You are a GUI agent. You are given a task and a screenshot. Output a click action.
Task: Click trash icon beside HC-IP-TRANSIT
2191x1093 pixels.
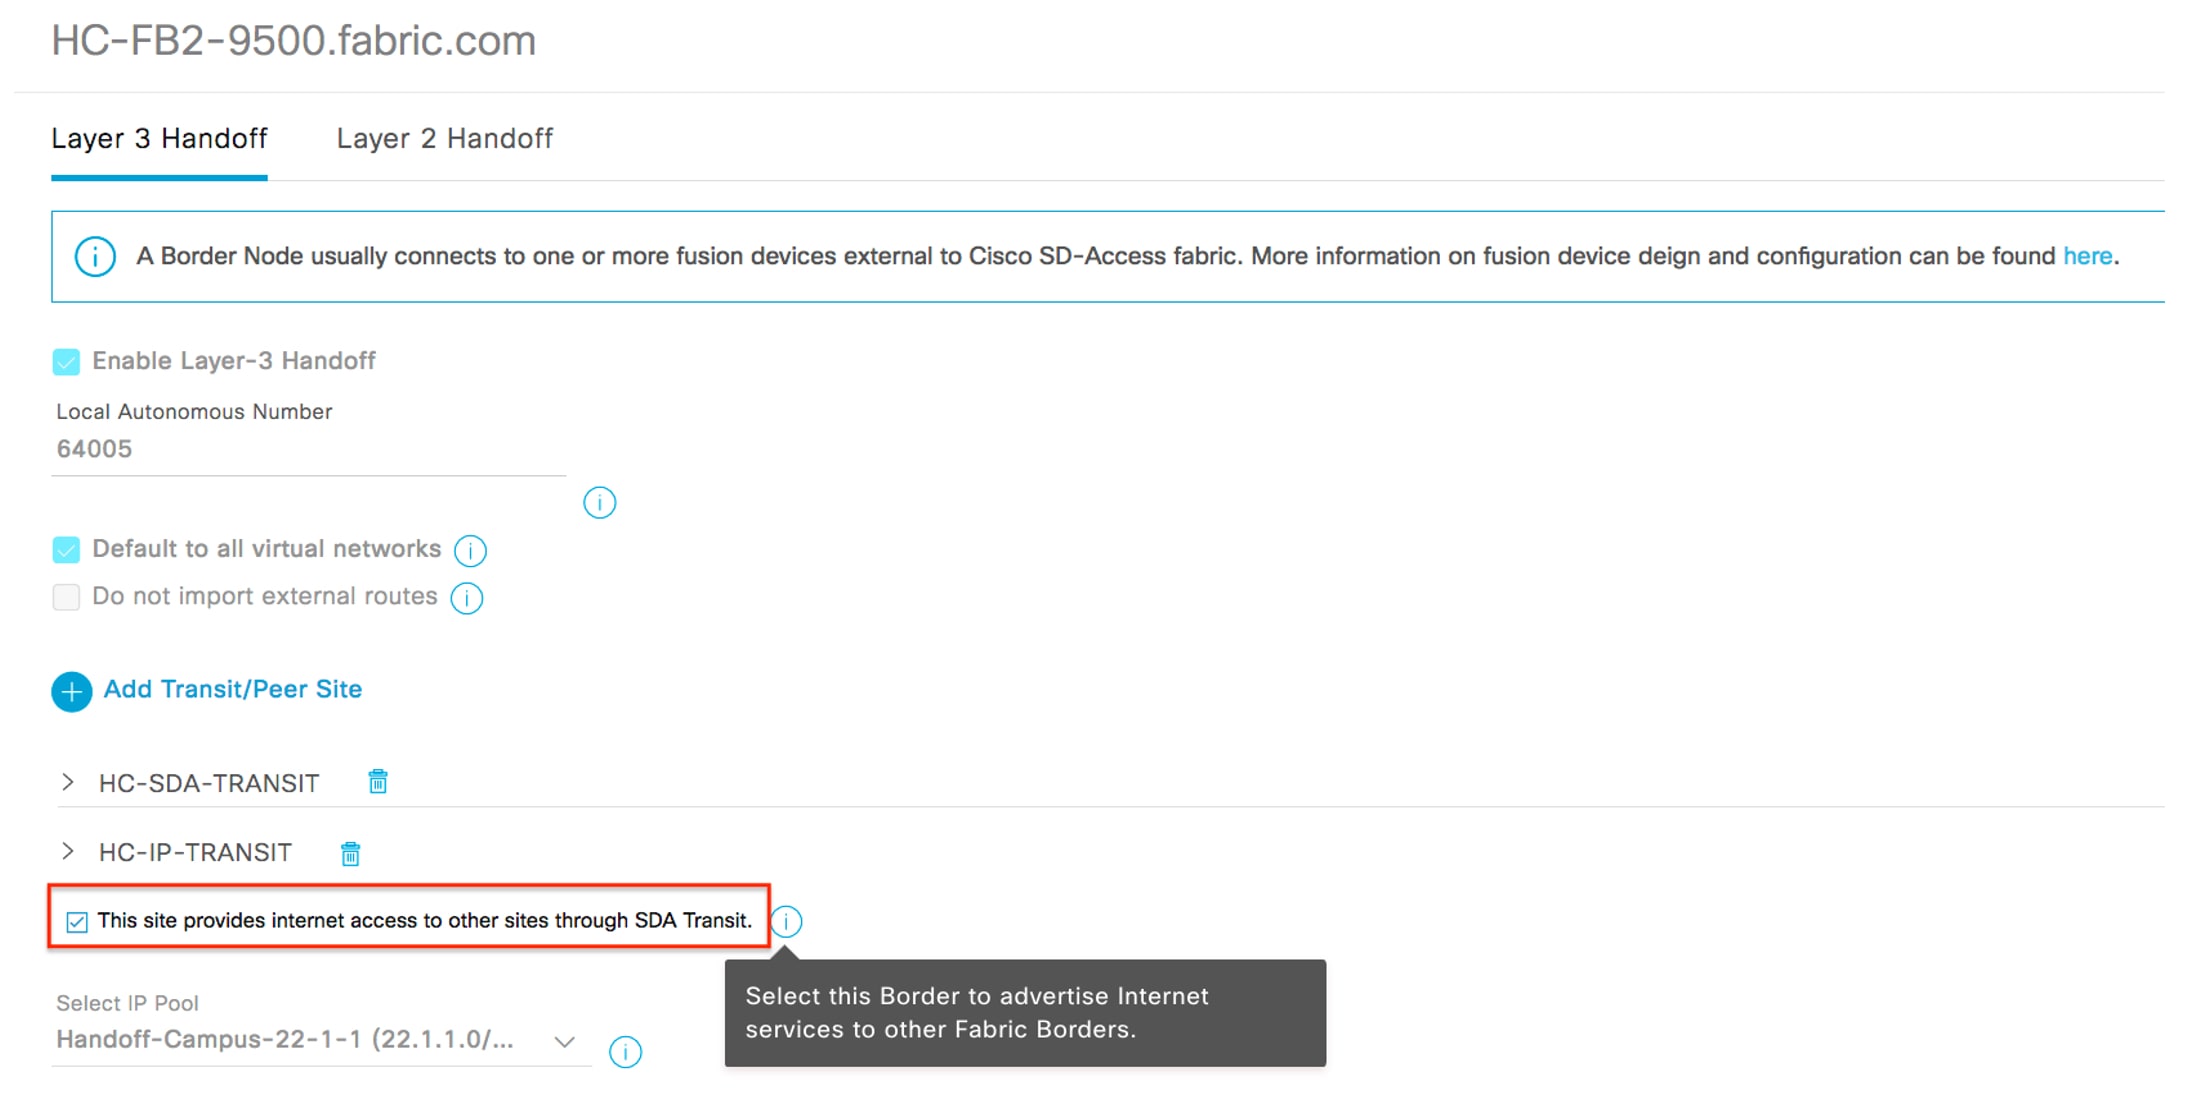tap(350, 853)
